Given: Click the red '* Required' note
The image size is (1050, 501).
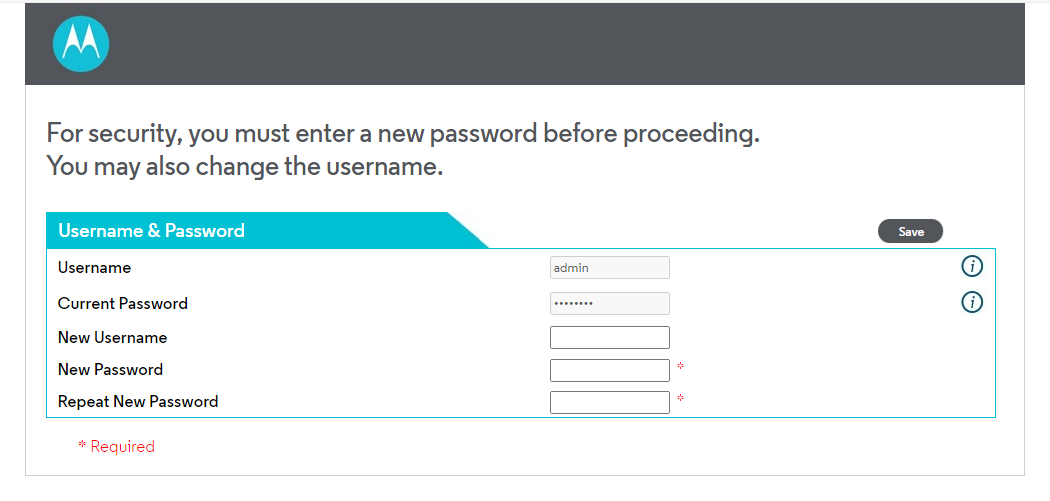Looking at the screenshot, I should point(117,446).
